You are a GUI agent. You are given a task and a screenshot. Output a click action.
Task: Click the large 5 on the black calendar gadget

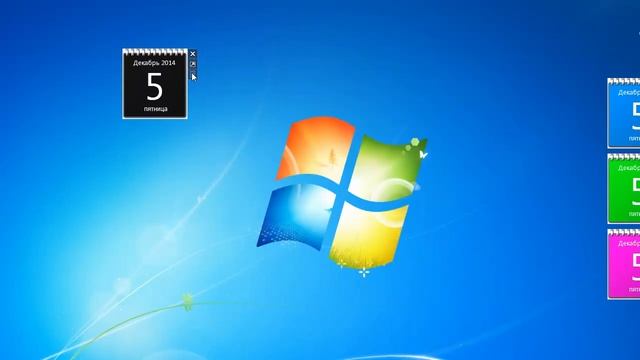[155, 87]
